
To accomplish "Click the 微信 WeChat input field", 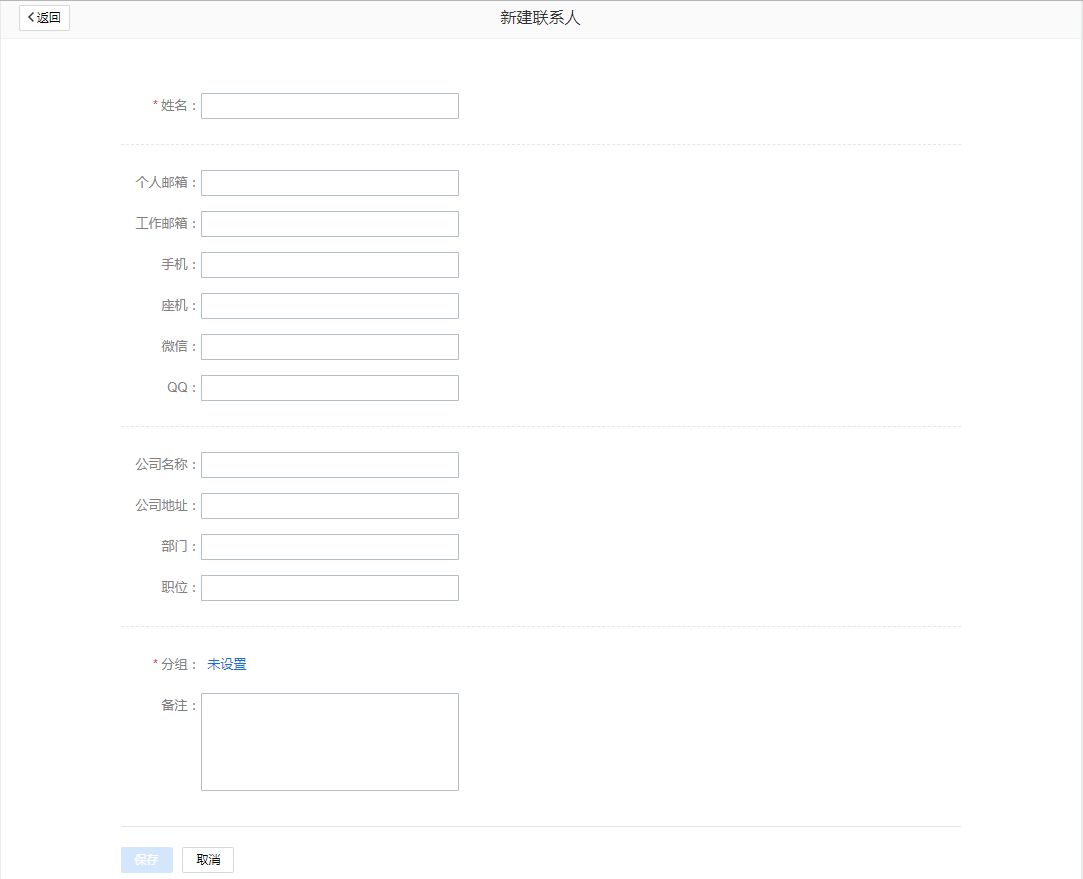I will [x=329, y=346].
